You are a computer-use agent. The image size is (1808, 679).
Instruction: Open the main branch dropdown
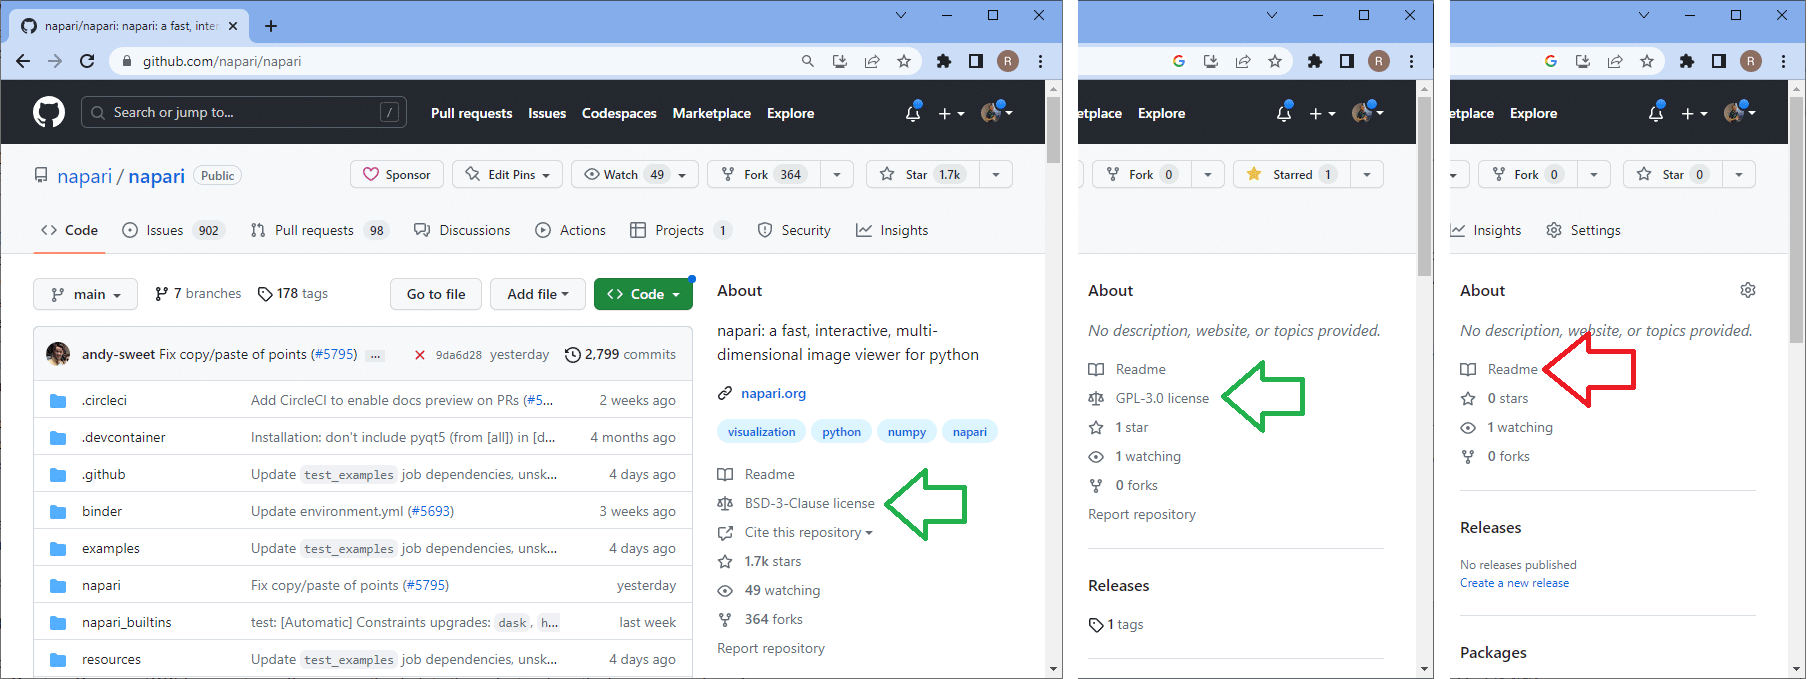(x=86, y=294)
